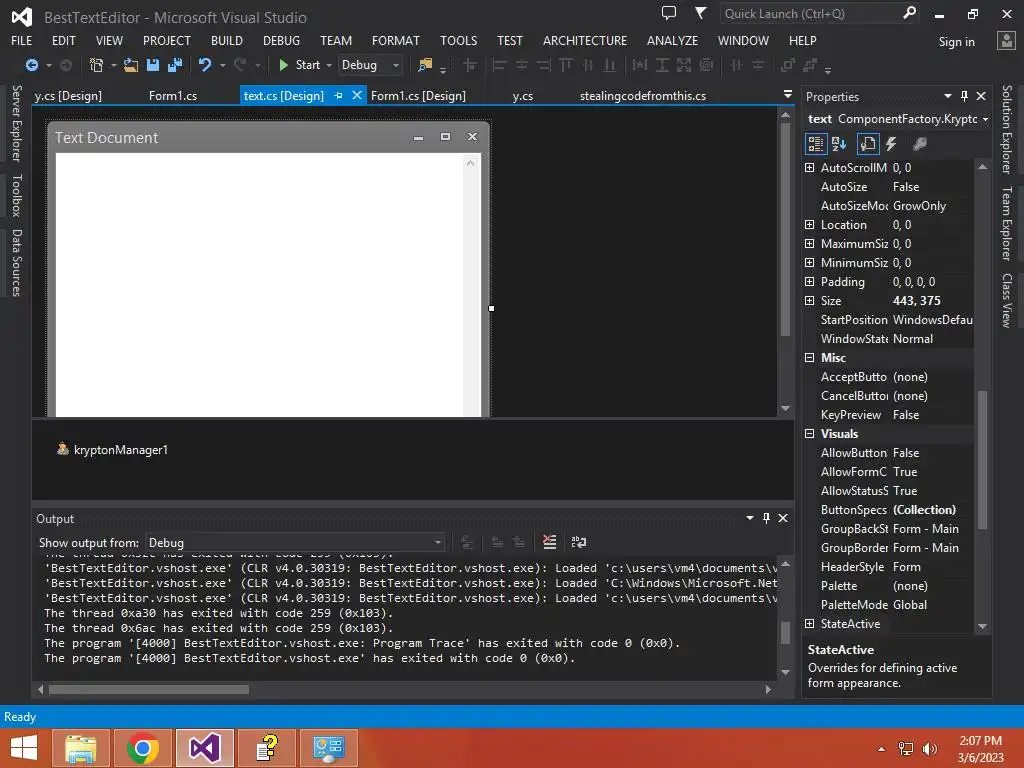The width and height of the screenshot is (1024, 768).
Task: Save the file with the floppy icon
Action: click(153, 65)
